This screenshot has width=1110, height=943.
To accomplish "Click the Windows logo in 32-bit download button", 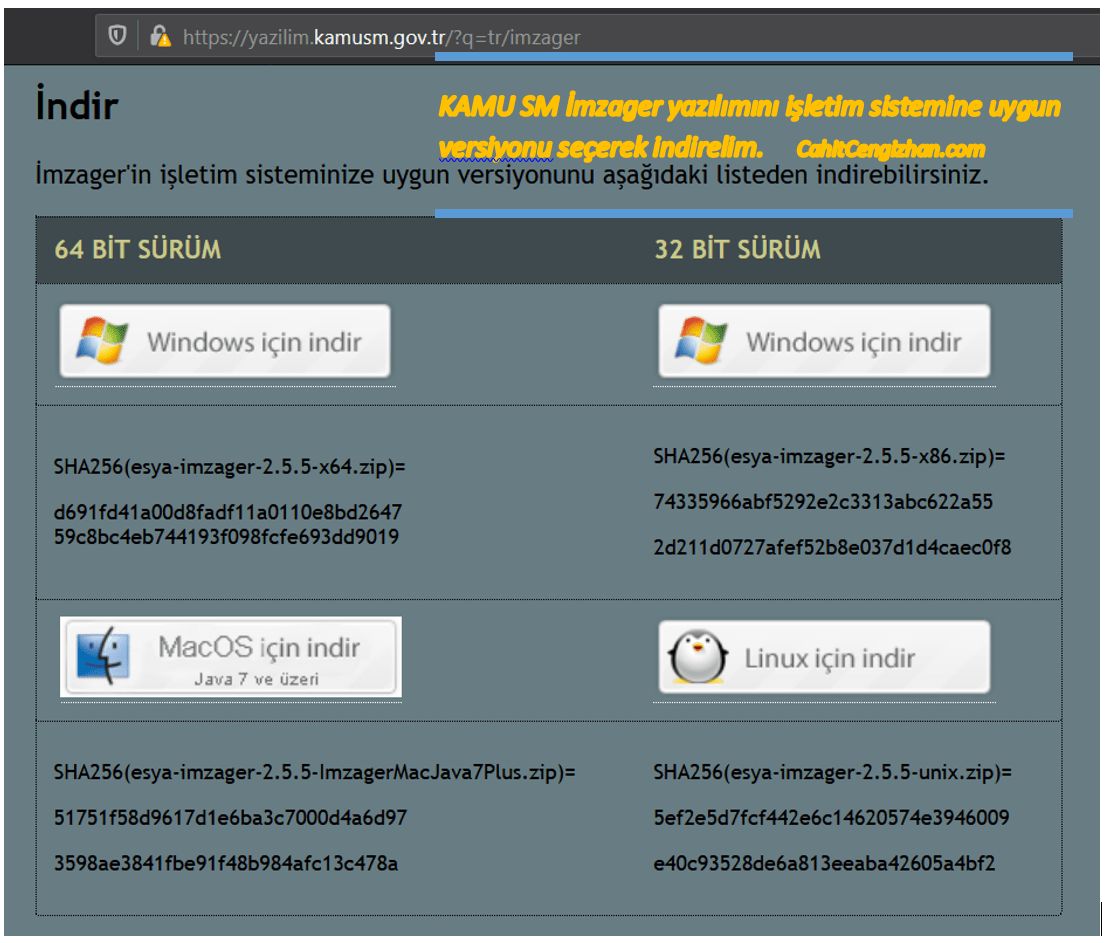I will point(698,342).
